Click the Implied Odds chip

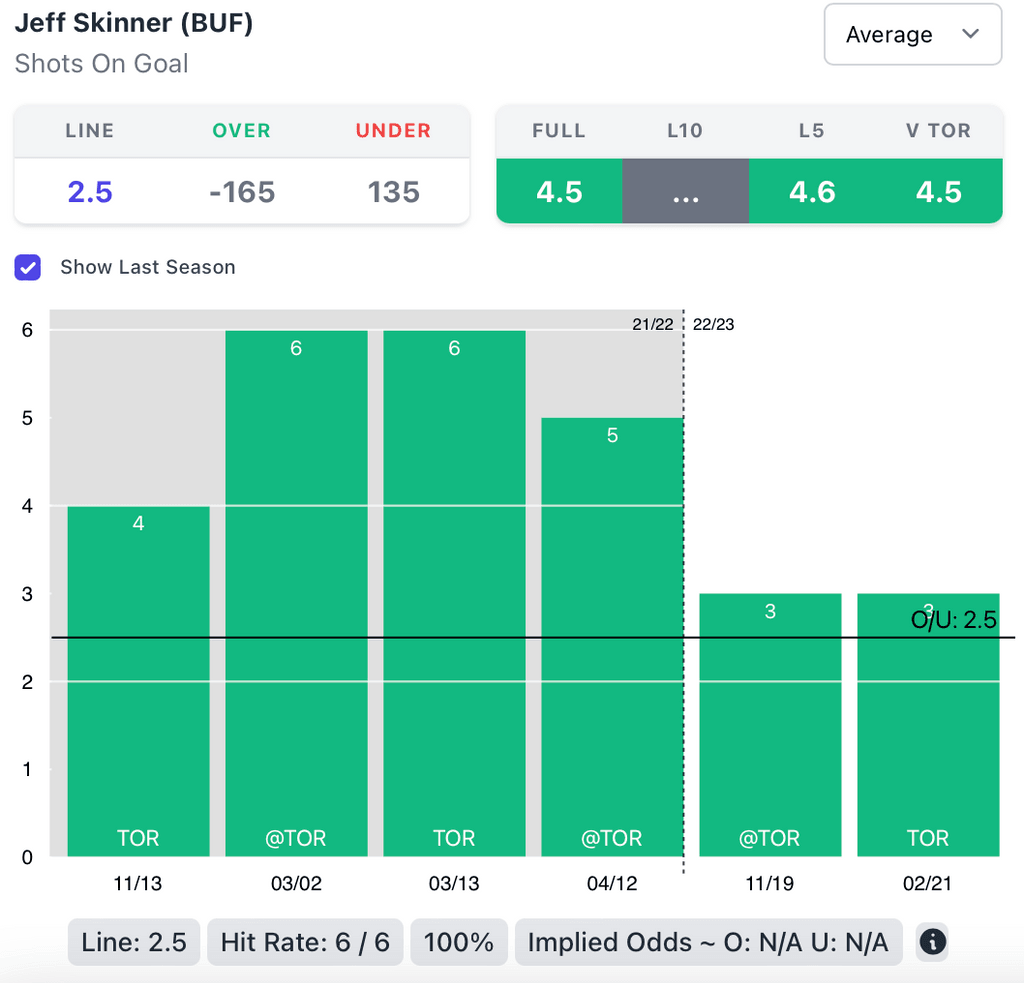708,942
